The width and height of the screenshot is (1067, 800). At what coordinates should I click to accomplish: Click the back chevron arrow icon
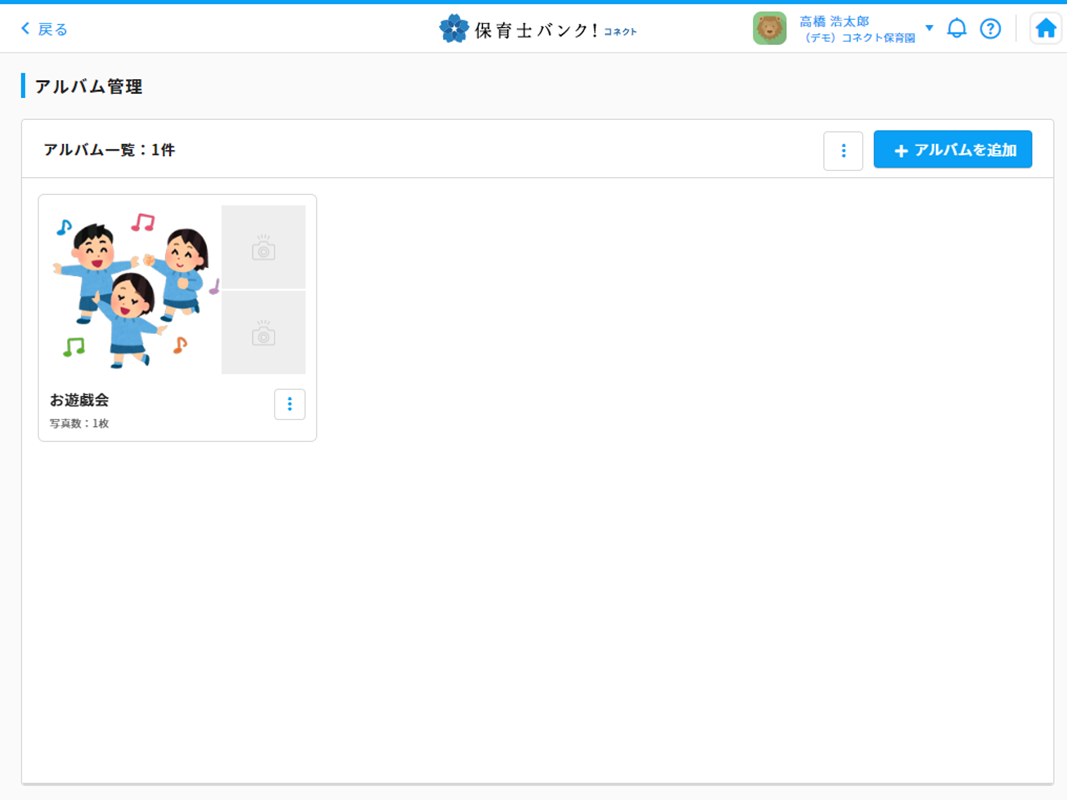26,28
